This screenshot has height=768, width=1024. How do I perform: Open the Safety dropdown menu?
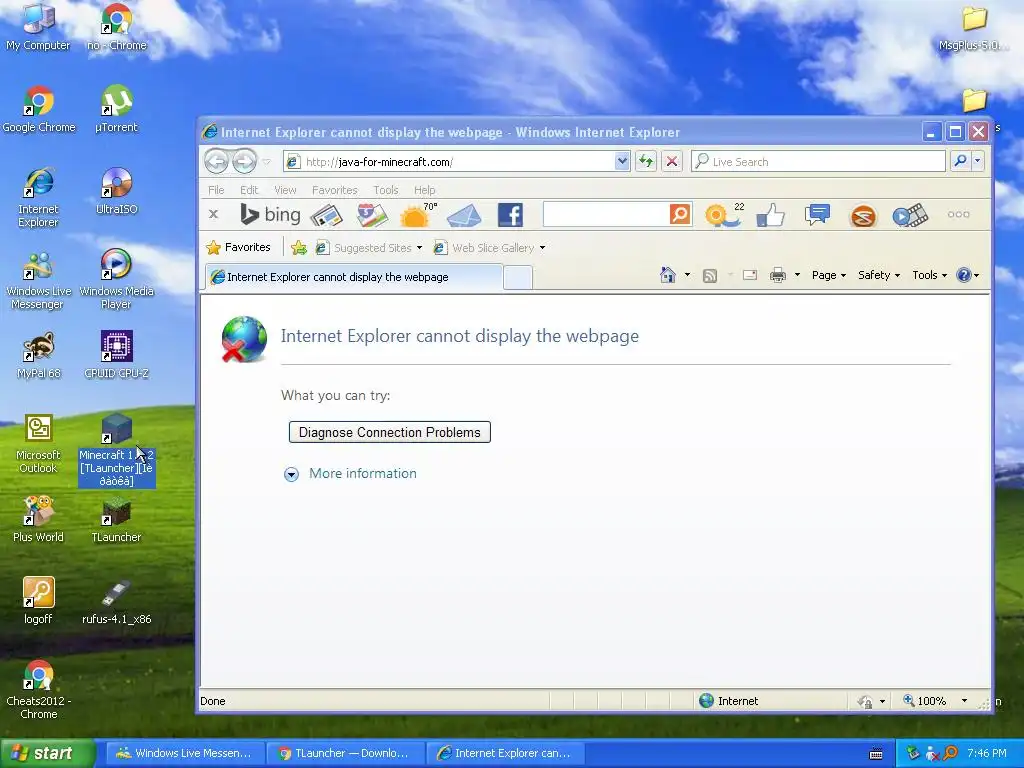(878, 275)
